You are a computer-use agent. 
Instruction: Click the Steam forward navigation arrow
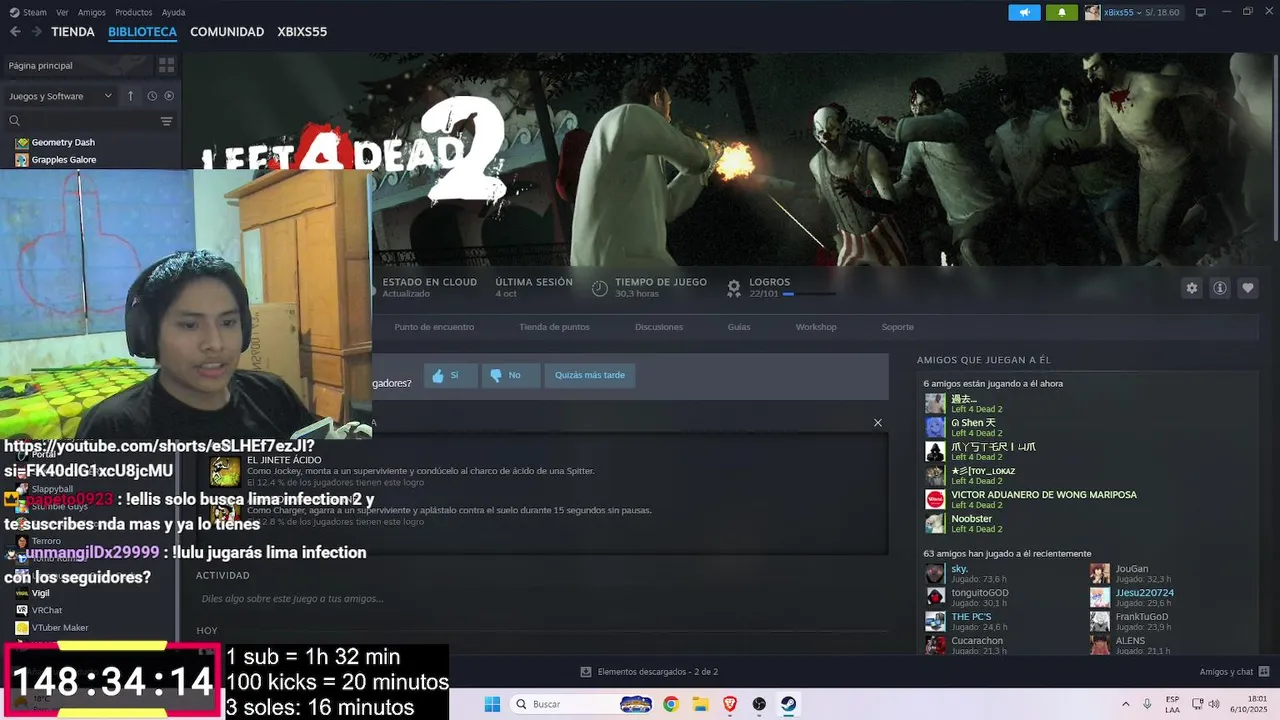[x=38, y=32]
